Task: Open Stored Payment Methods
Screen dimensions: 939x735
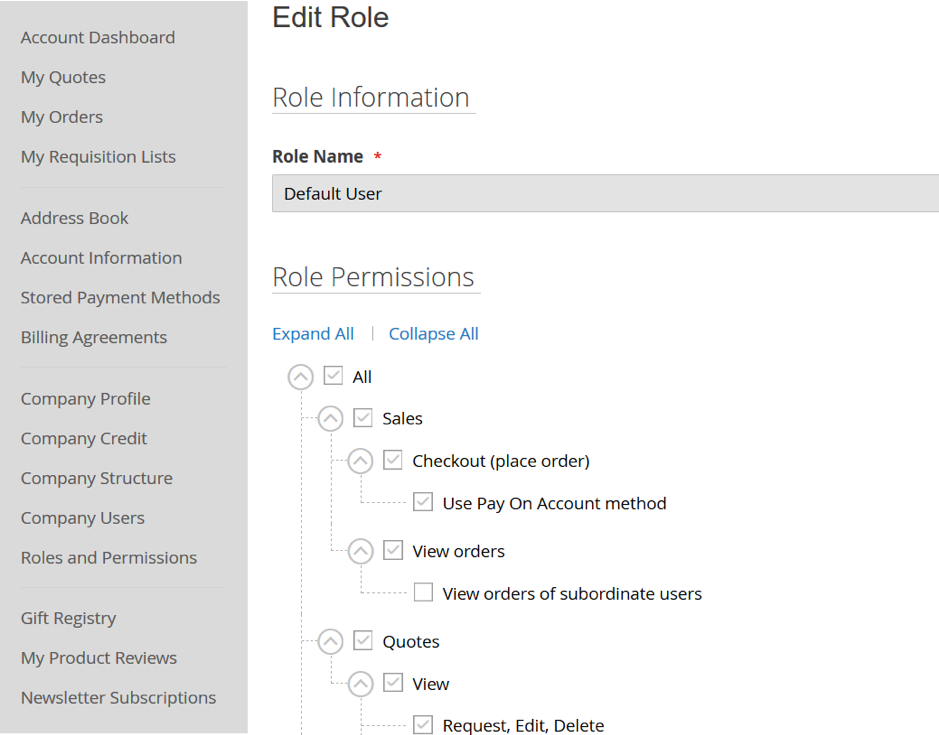Action: coord(120,298)
